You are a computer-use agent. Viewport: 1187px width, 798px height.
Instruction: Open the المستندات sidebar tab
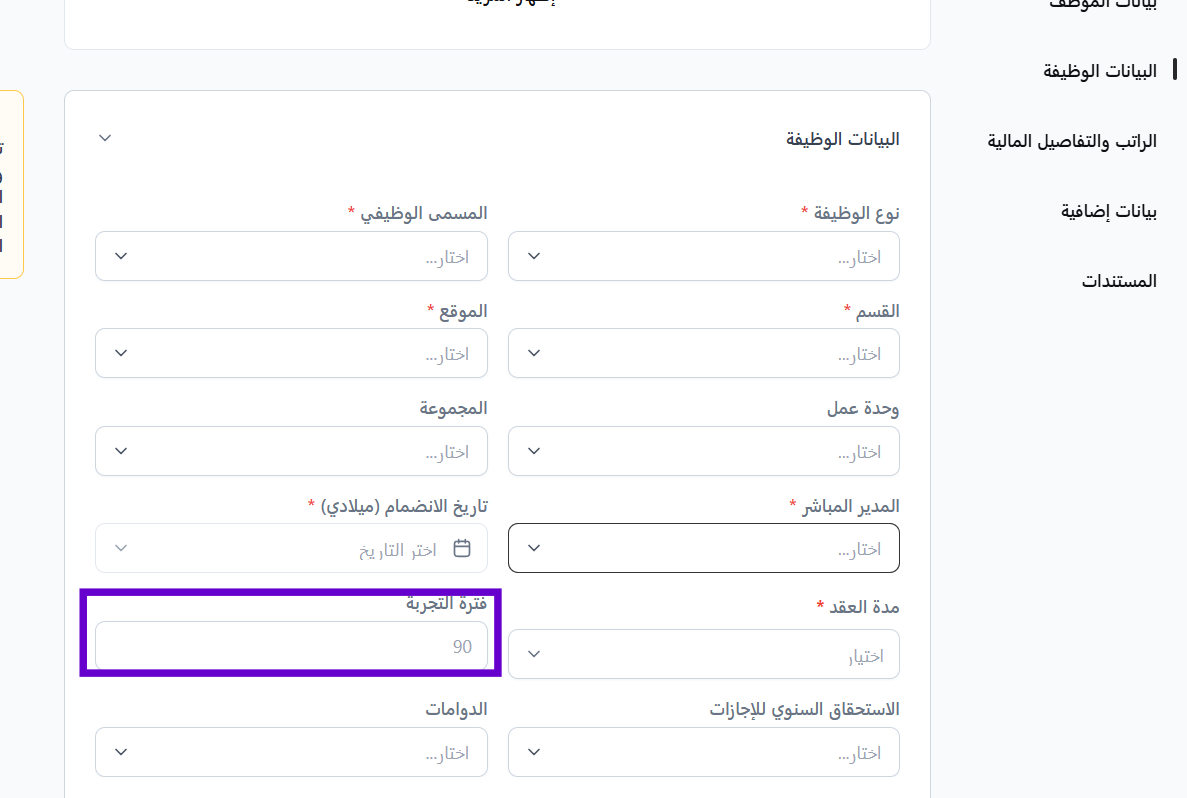tap(1118, 281)
